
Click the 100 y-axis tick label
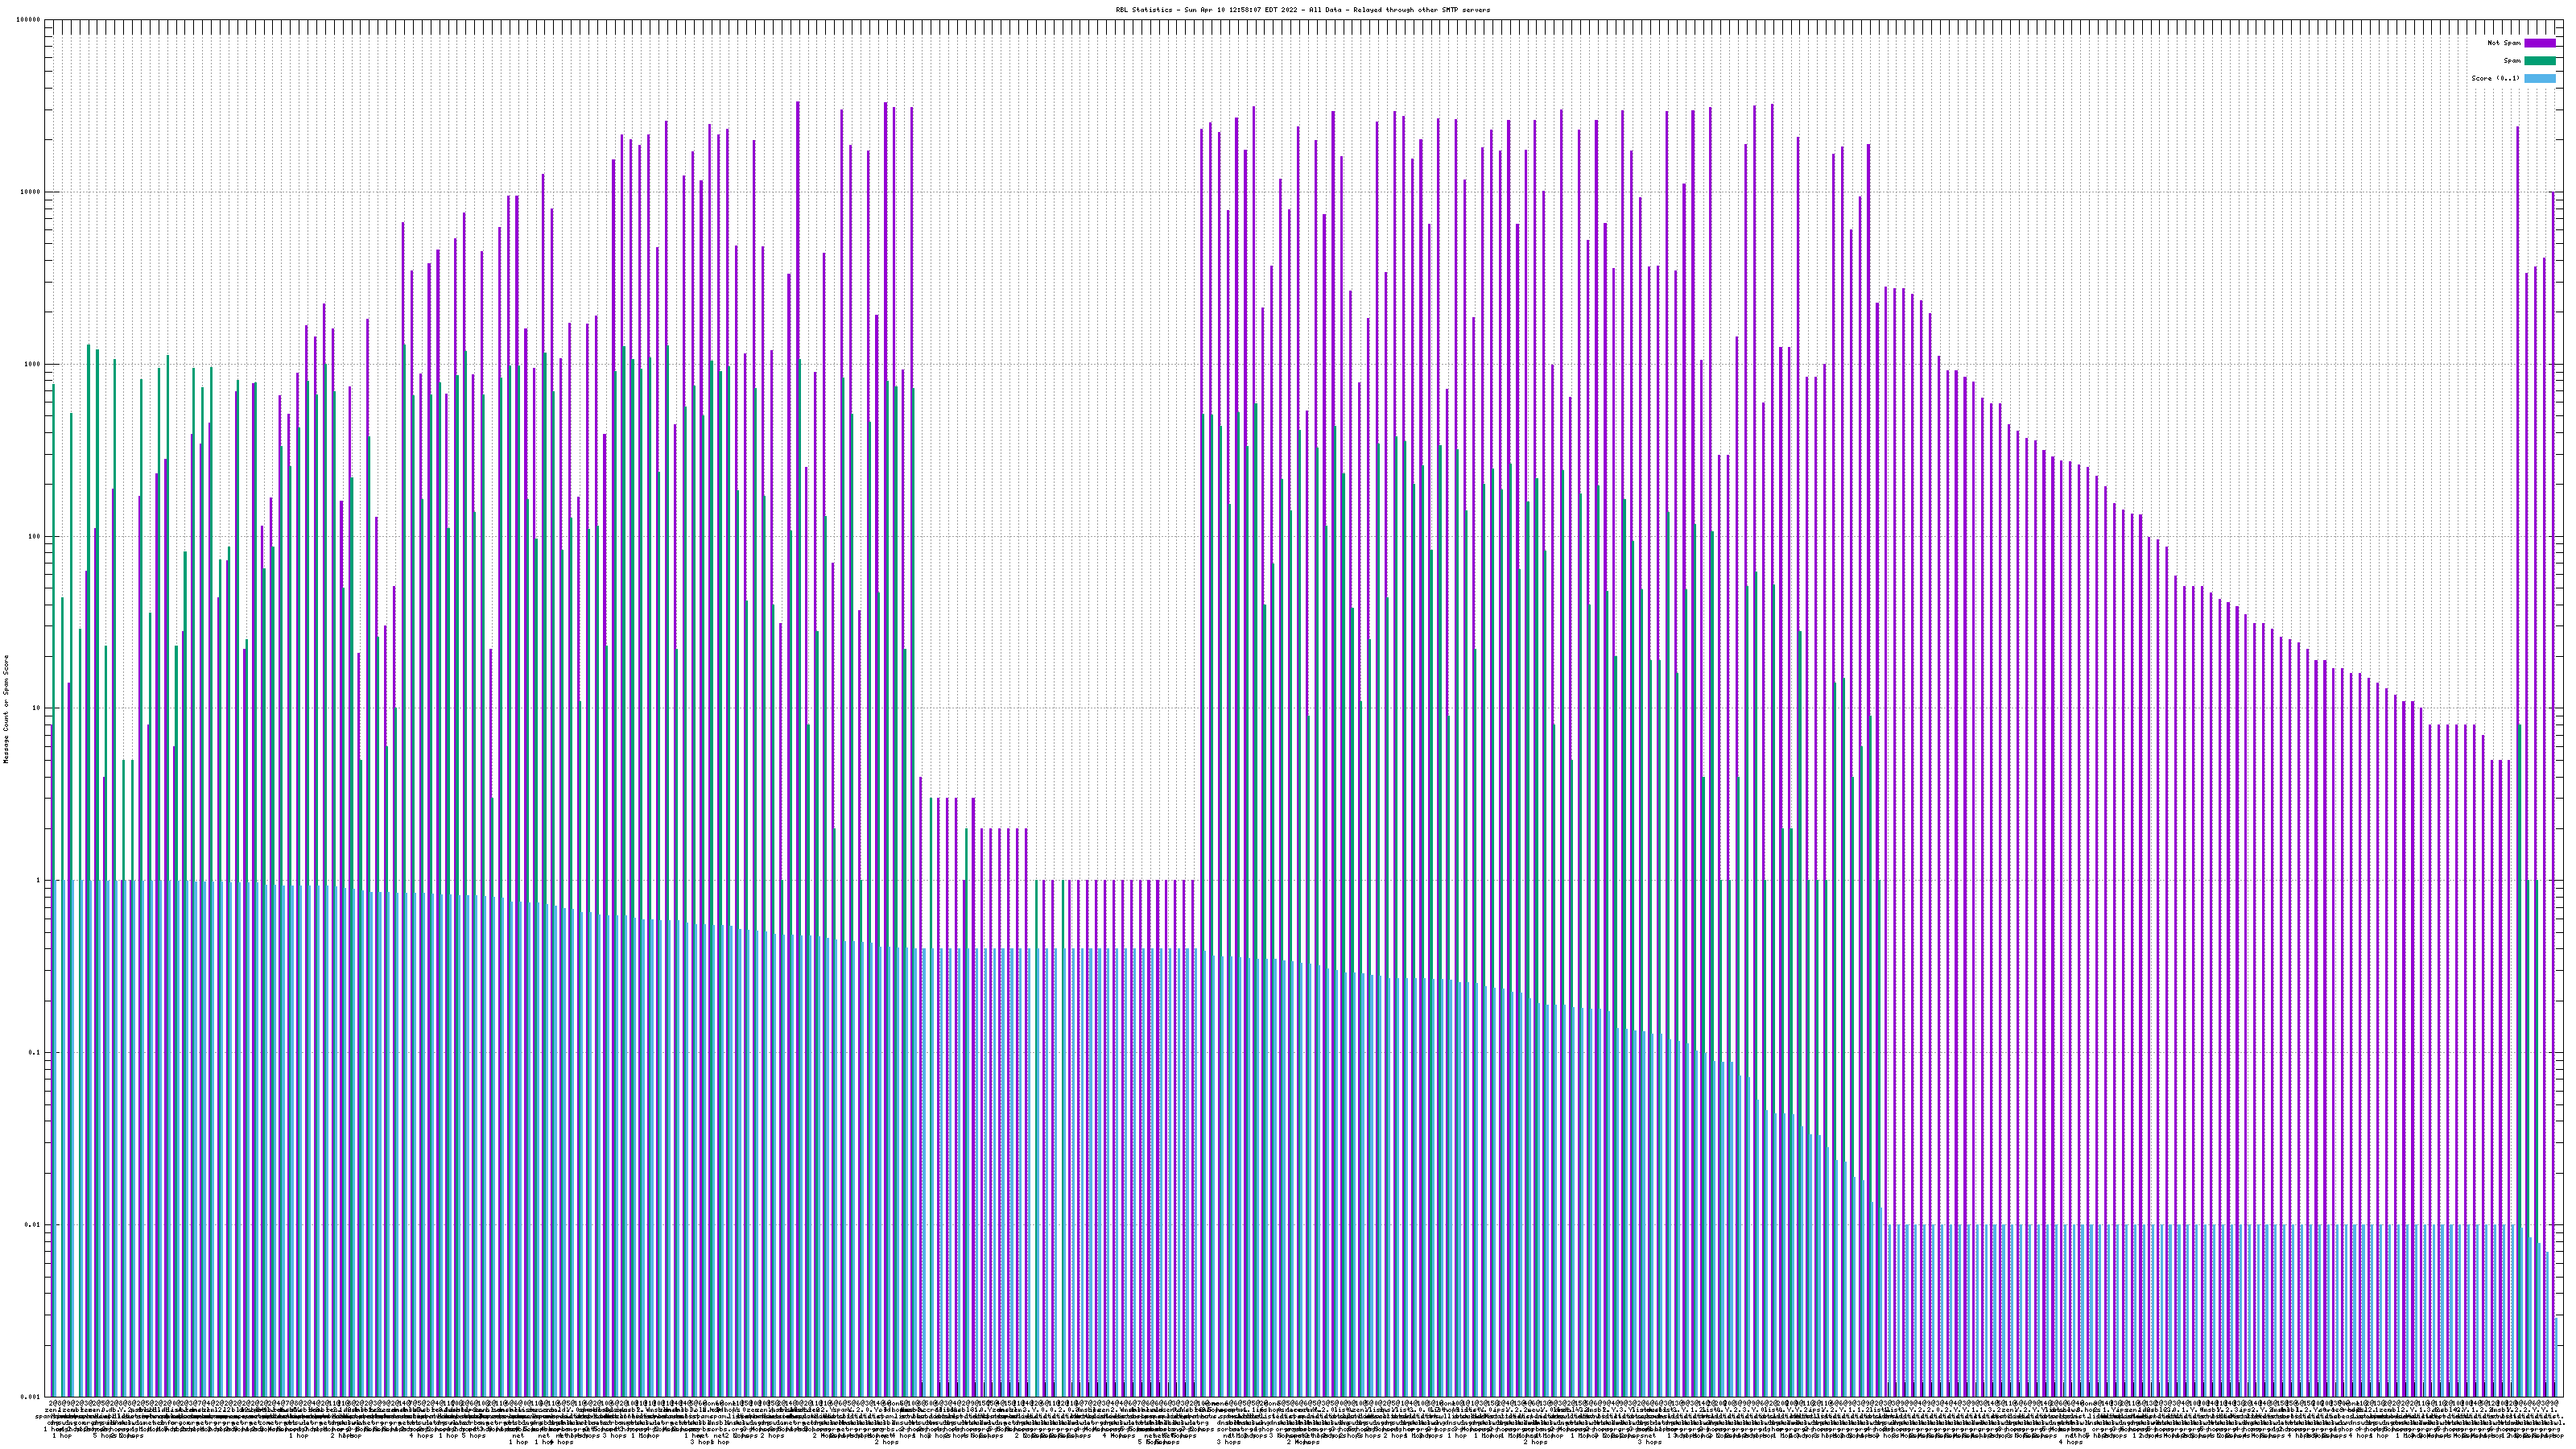point(35,536)
